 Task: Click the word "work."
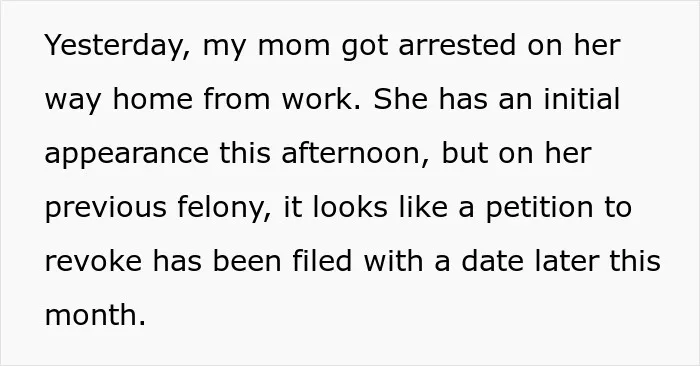pos(321,99)
